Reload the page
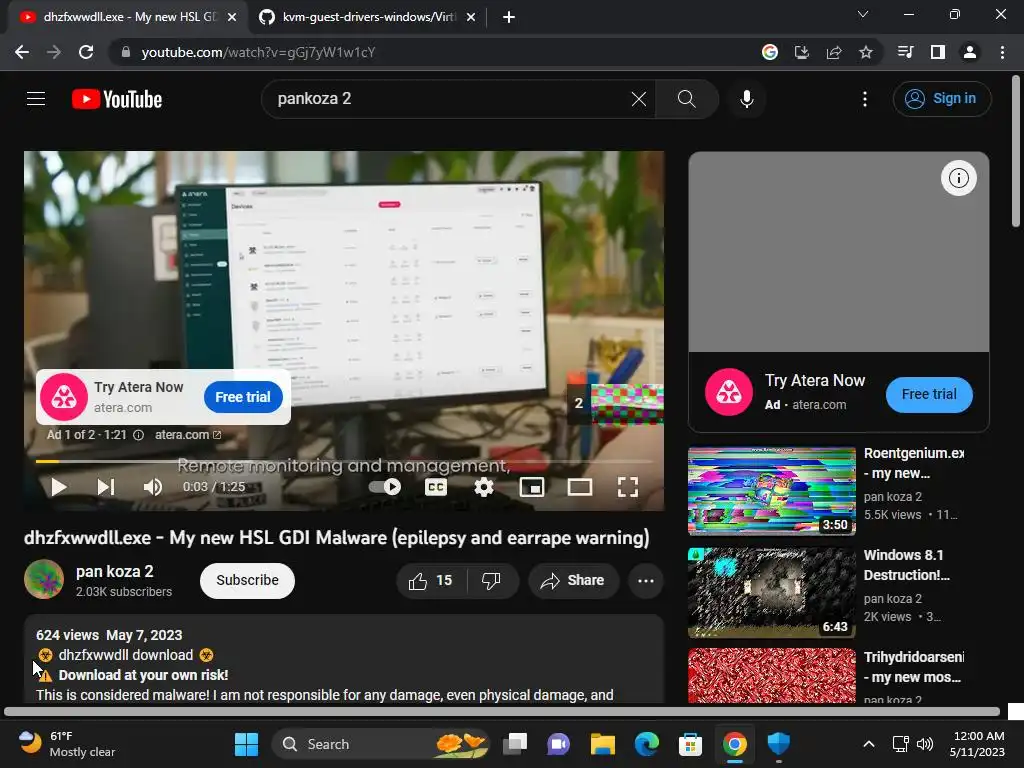 point(86,52)
